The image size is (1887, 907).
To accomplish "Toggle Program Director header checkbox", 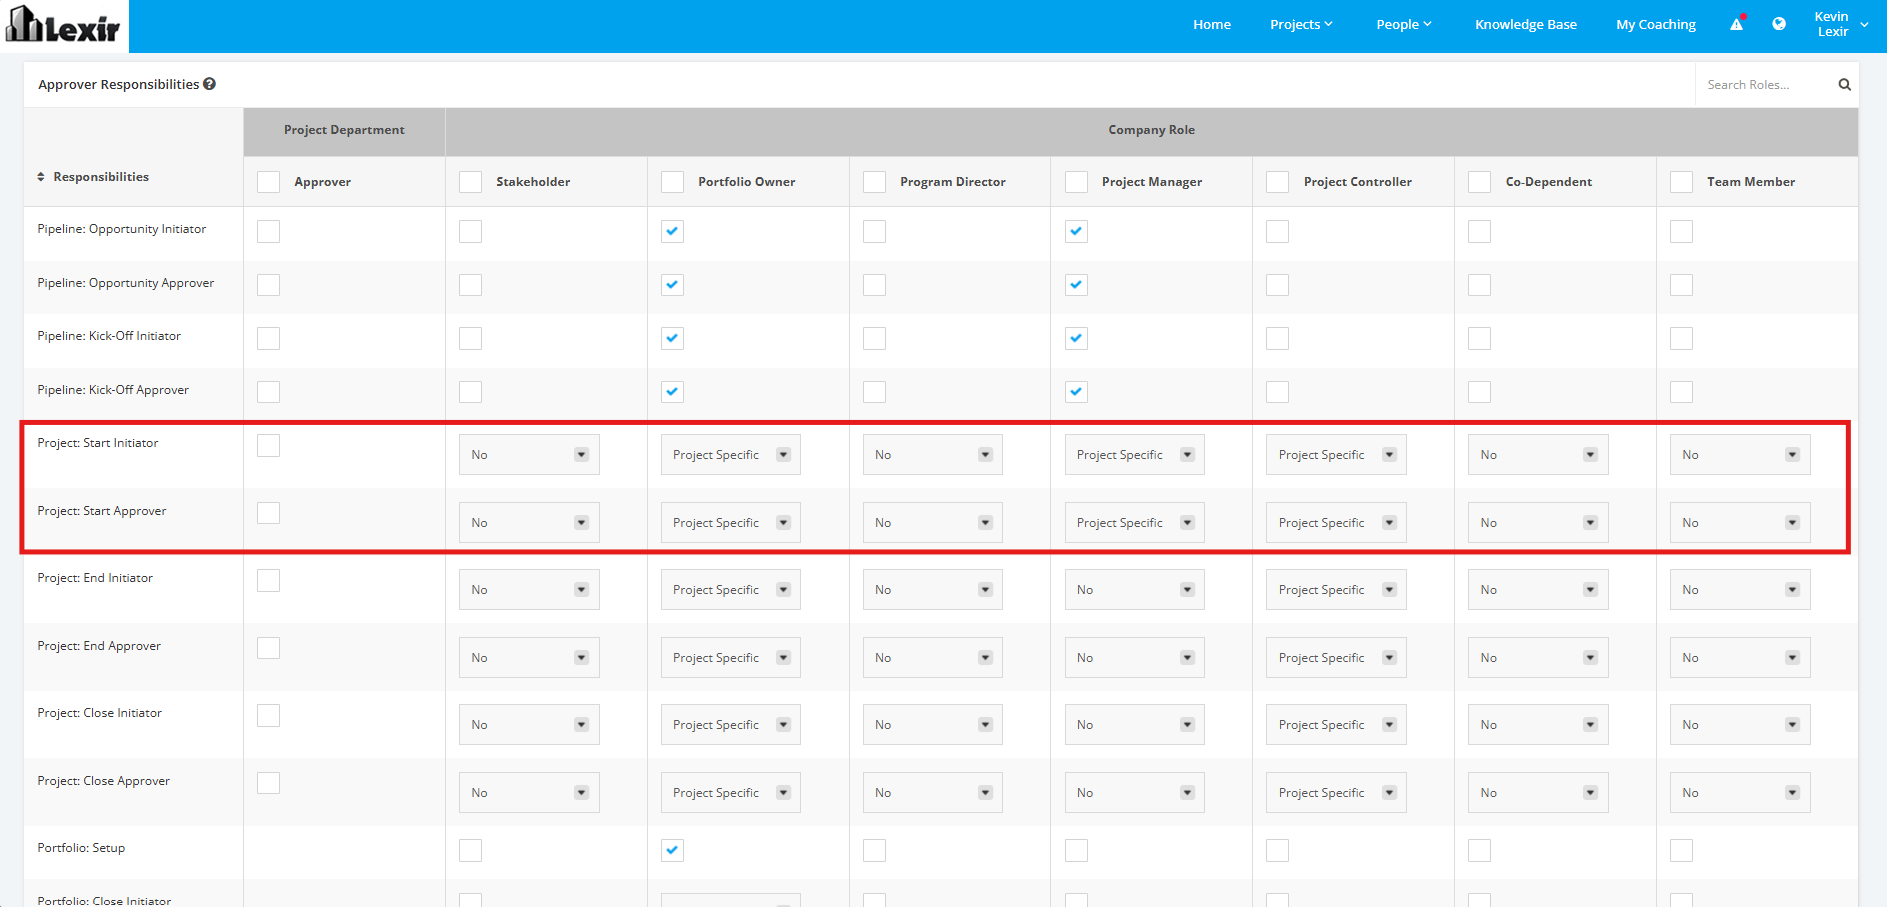I will tap(874, 182).
